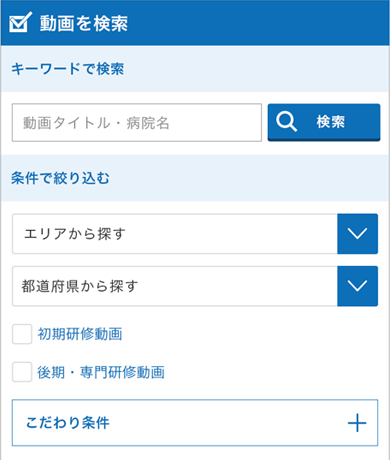This screenshot has height=460, width=390.
Task: Click the magnifying glass icon on search button
Action: point(287,122)
